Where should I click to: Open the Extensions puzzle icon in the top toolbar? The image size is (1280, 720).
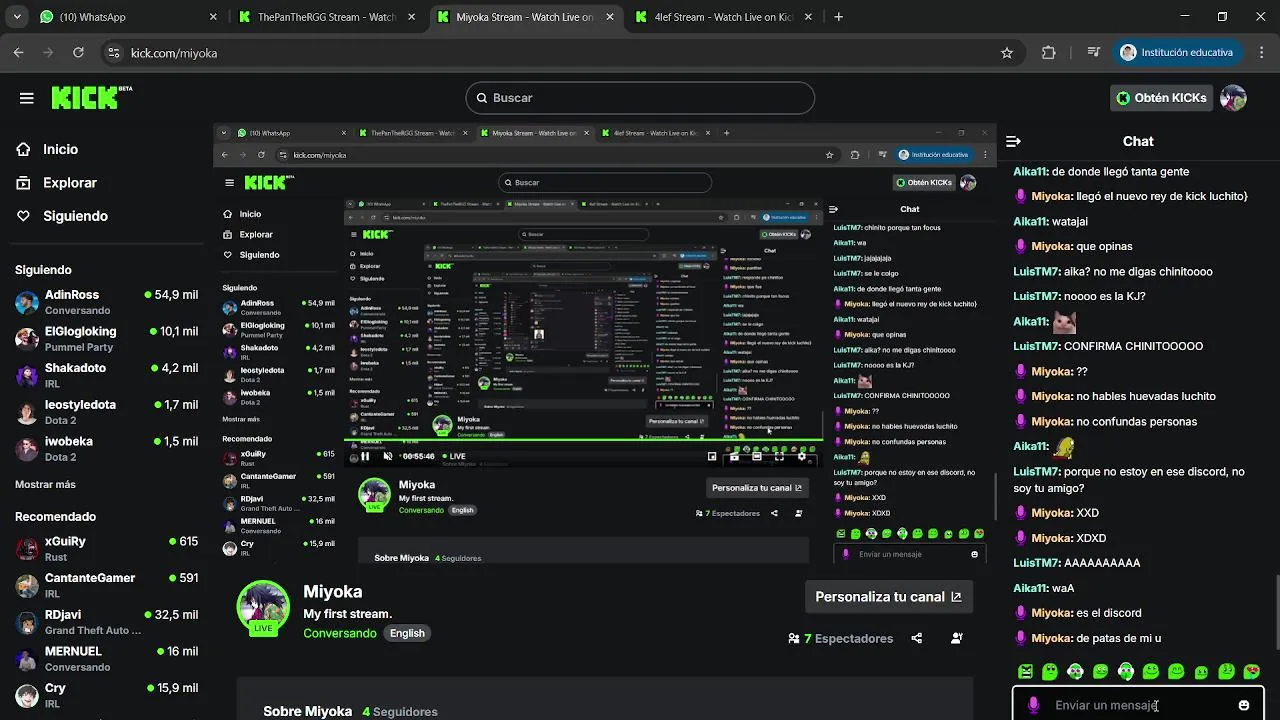pyautogui.click(x=1048, y=53)
